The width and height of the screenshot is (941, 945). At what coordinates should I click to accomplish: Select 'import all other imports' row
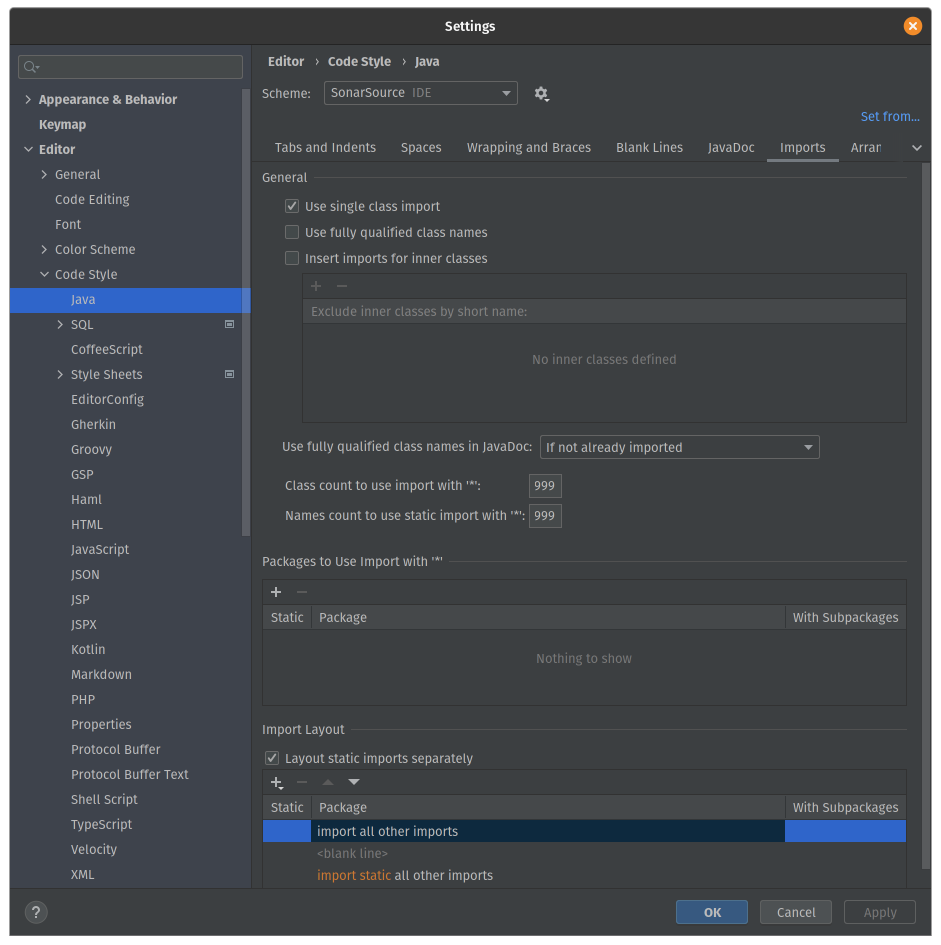click(584, 831)
